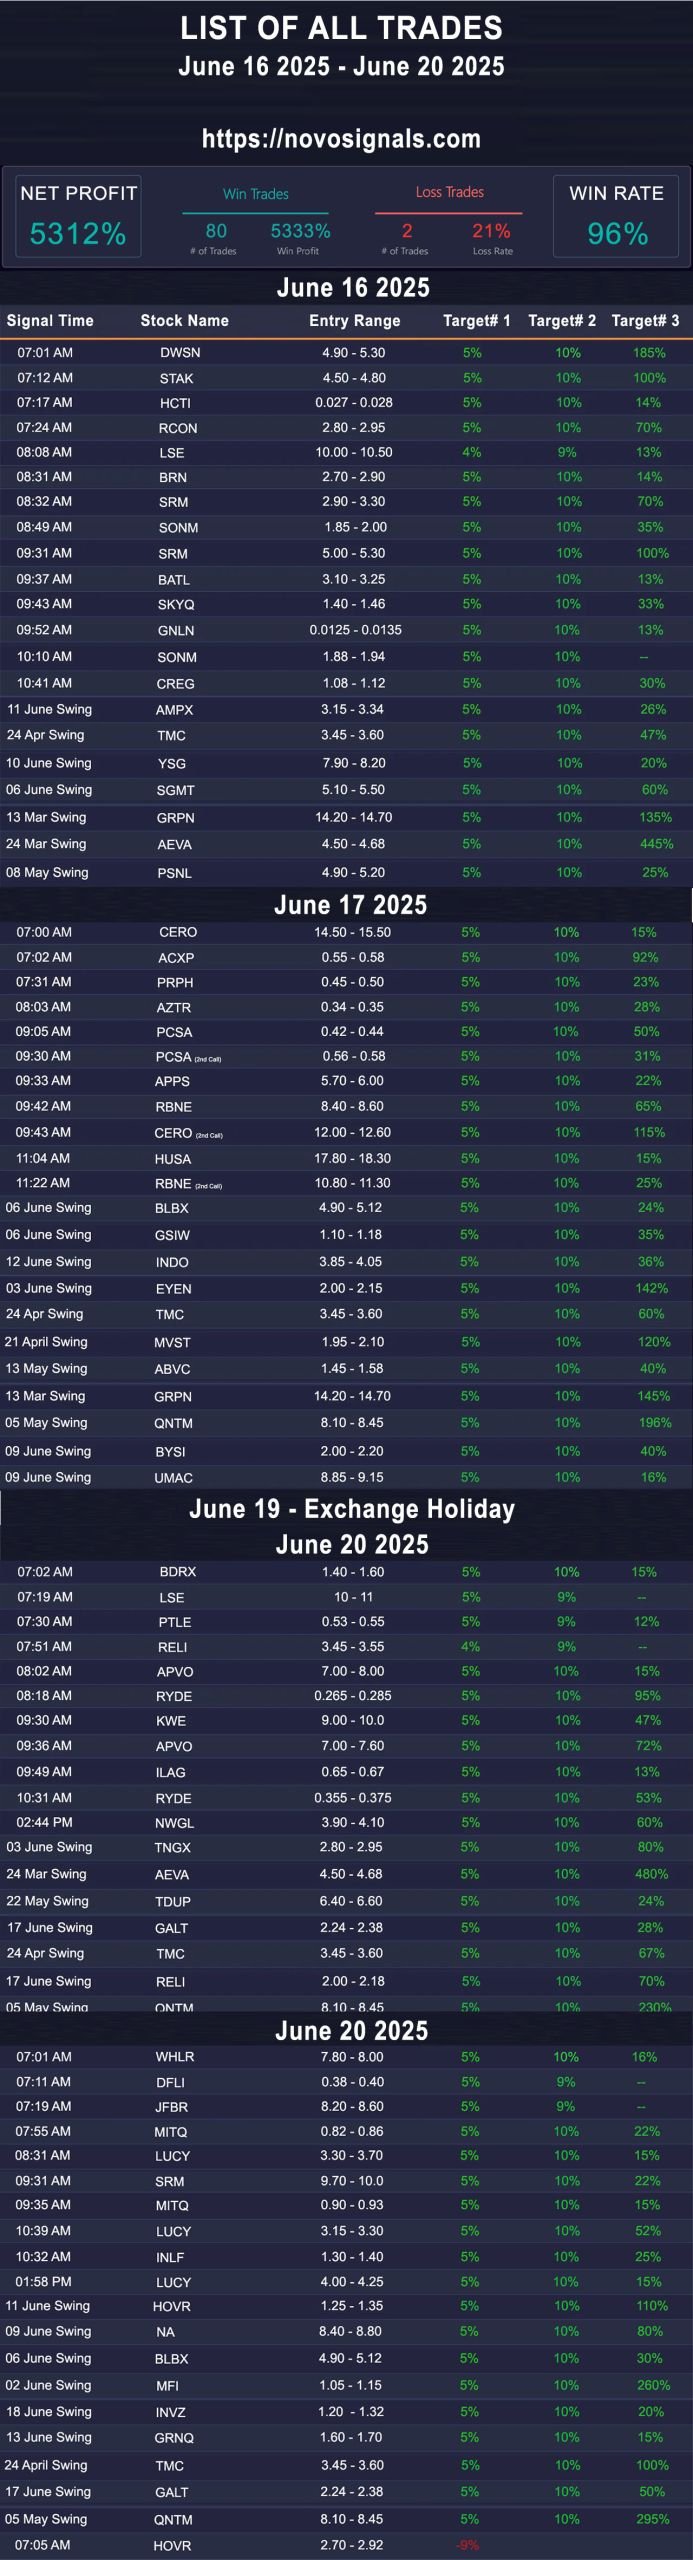Image resolution: width=693 pixels, height=2560 pixels.
Task: Open the novosignals.com website link
Action: click(341, 139)
